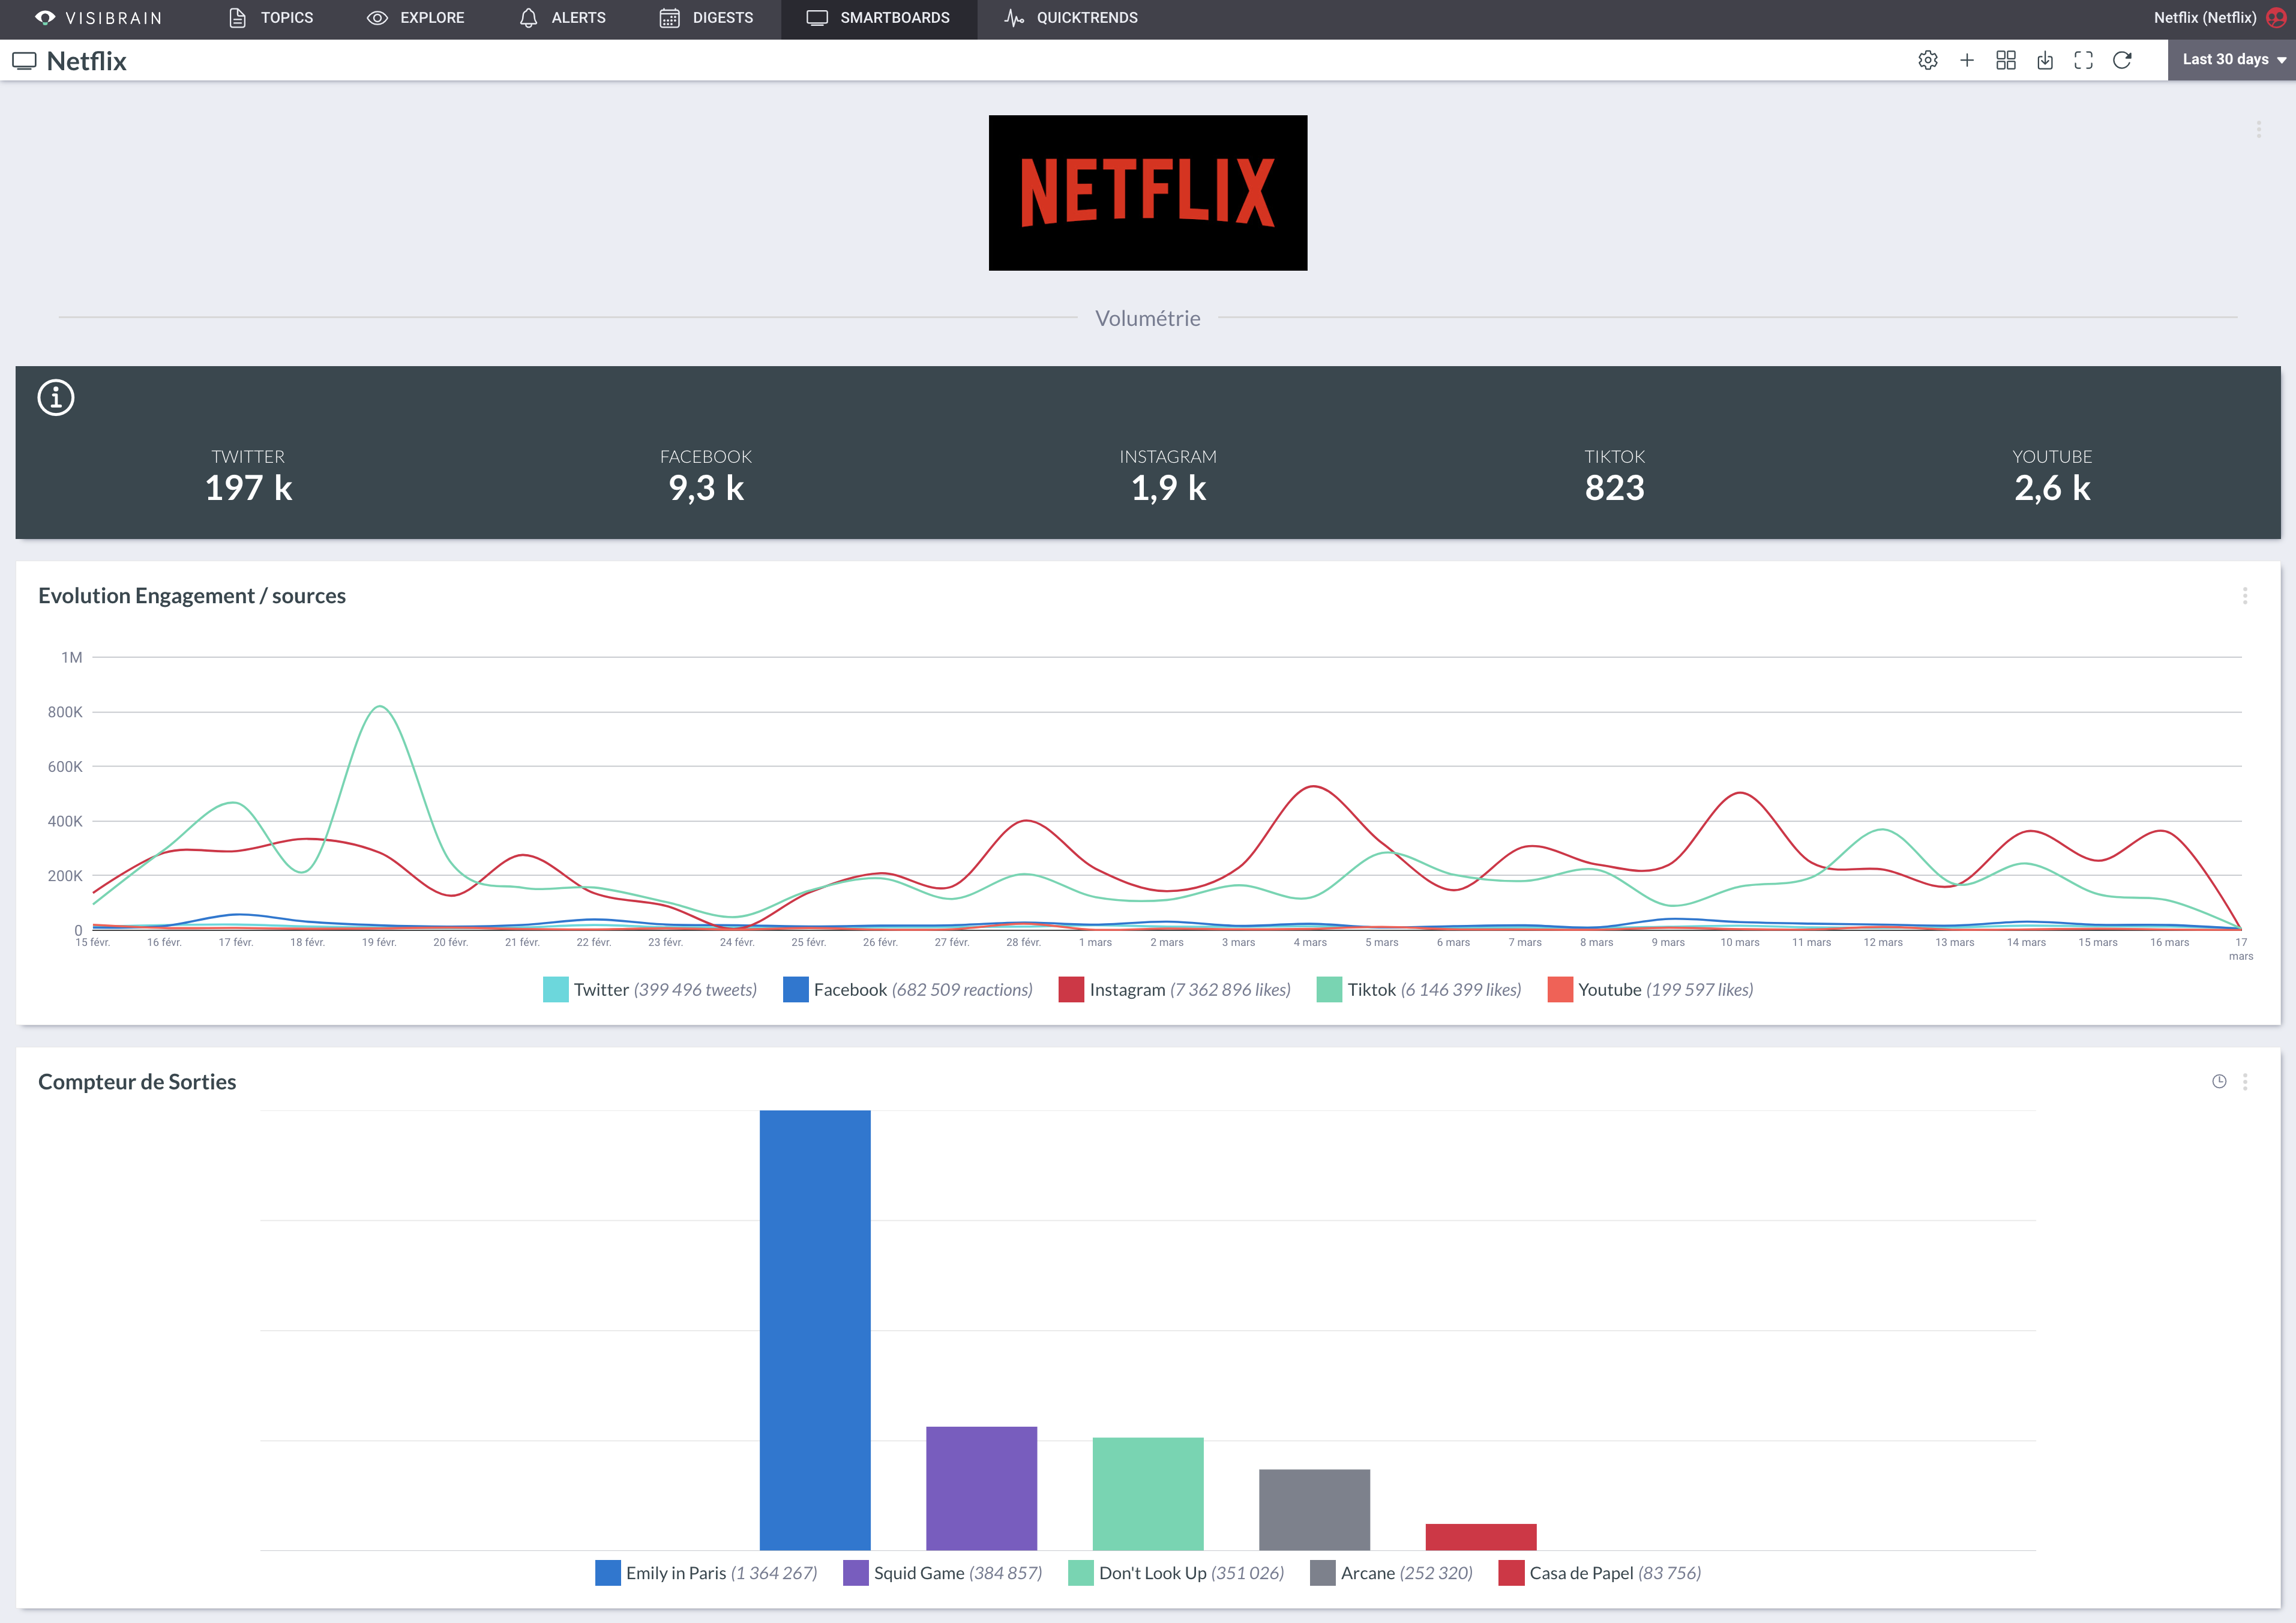The width and height of the screenshot is (2296, 1623).
Task: Enter fullscreen mode
Action: (x=2084, y=60)
